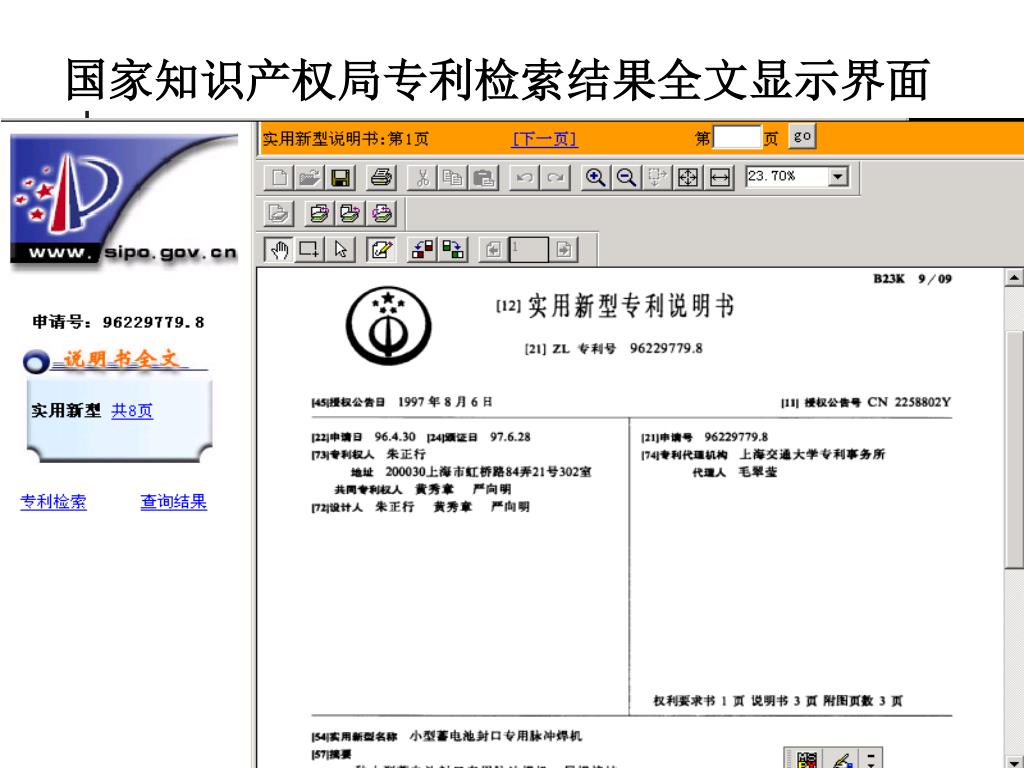Go to previous page with left arrow icon

pyautogui.click(x=494, y=249)
